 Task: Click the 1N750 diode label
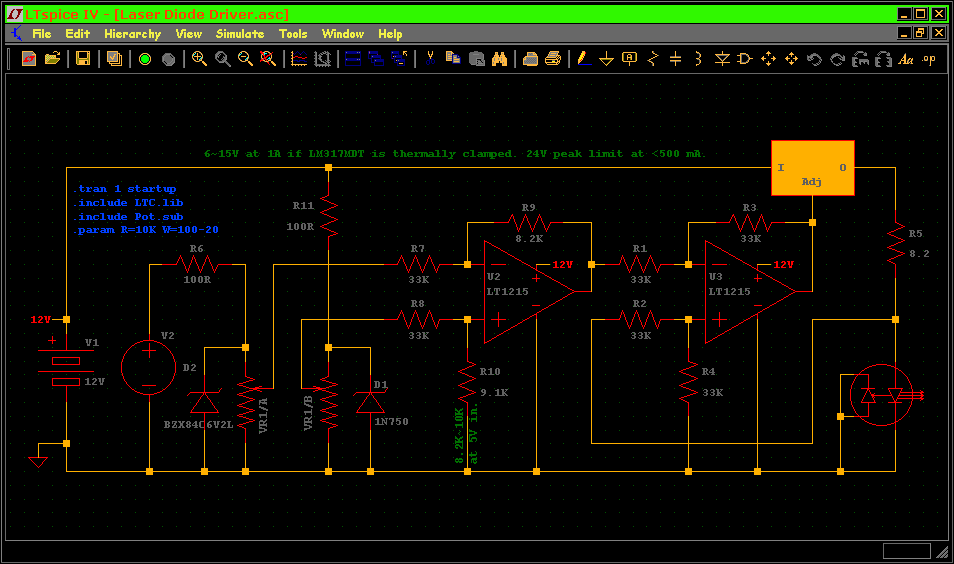click(x=391, y=422)
